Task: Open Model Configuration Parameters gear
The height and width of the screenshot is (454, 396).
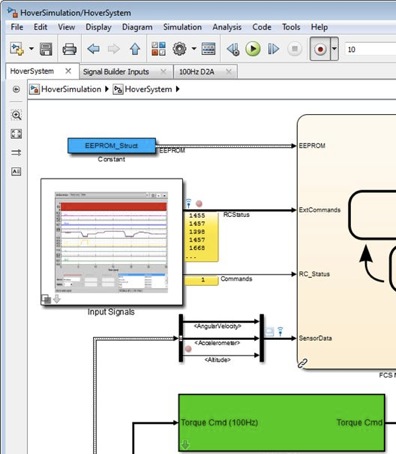Action: click(179, 49)
